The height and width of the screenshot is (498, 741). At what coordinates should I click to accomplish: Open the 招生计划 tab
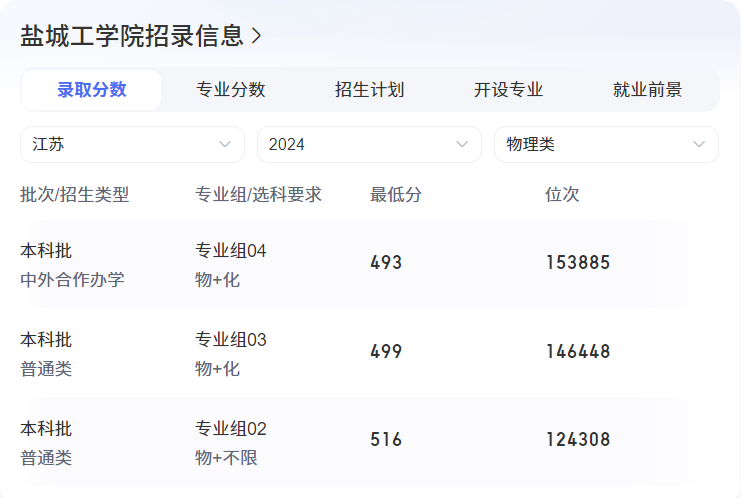[370, 90]
